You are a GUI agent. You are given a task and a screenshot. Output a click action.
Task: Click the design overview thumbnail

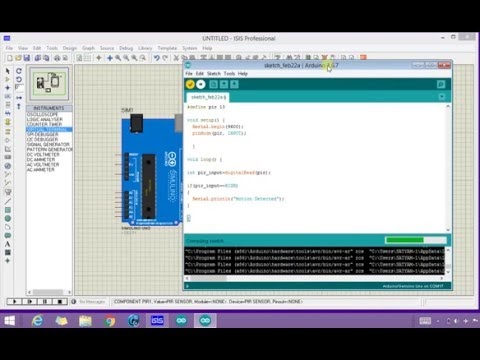coord(49,83)
